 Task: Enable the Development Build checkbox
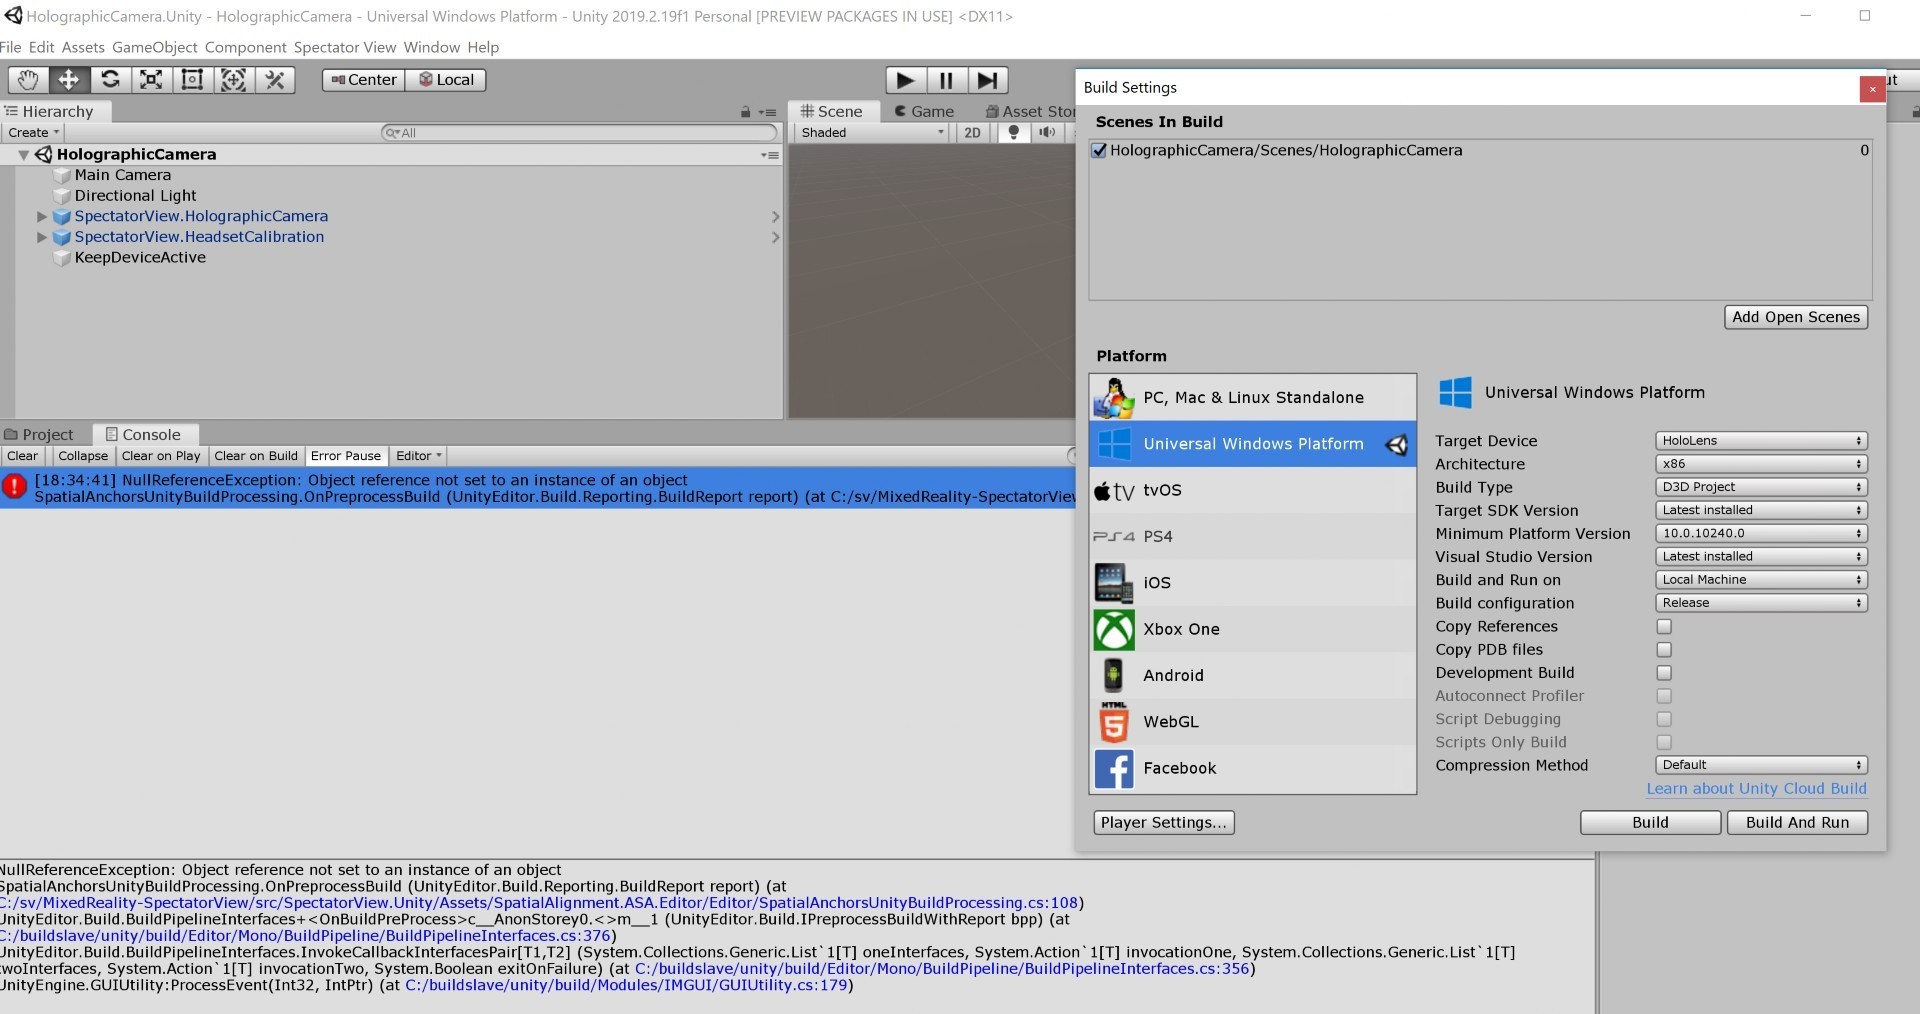point(1663,673)
